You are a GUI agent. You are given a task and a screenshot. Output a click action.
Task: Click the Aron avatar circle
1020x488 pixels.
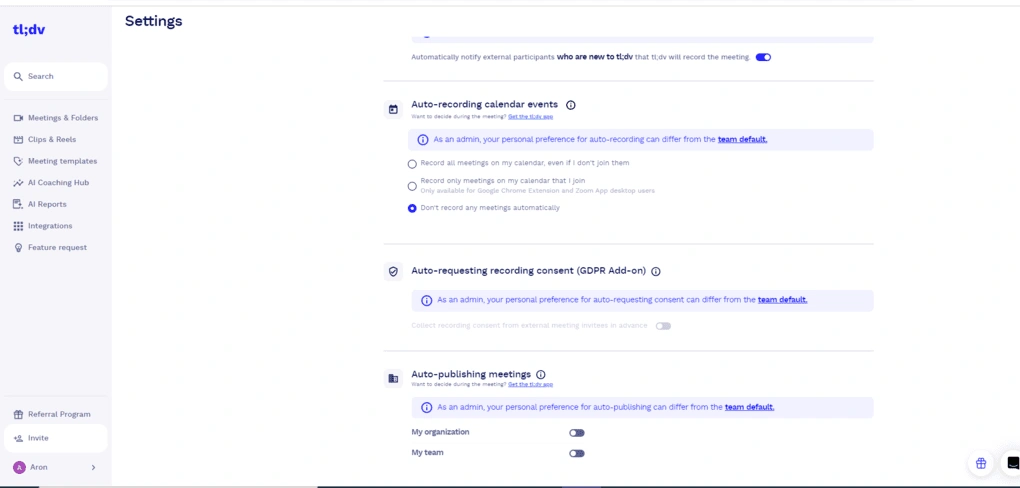click(x=20, y=467)
